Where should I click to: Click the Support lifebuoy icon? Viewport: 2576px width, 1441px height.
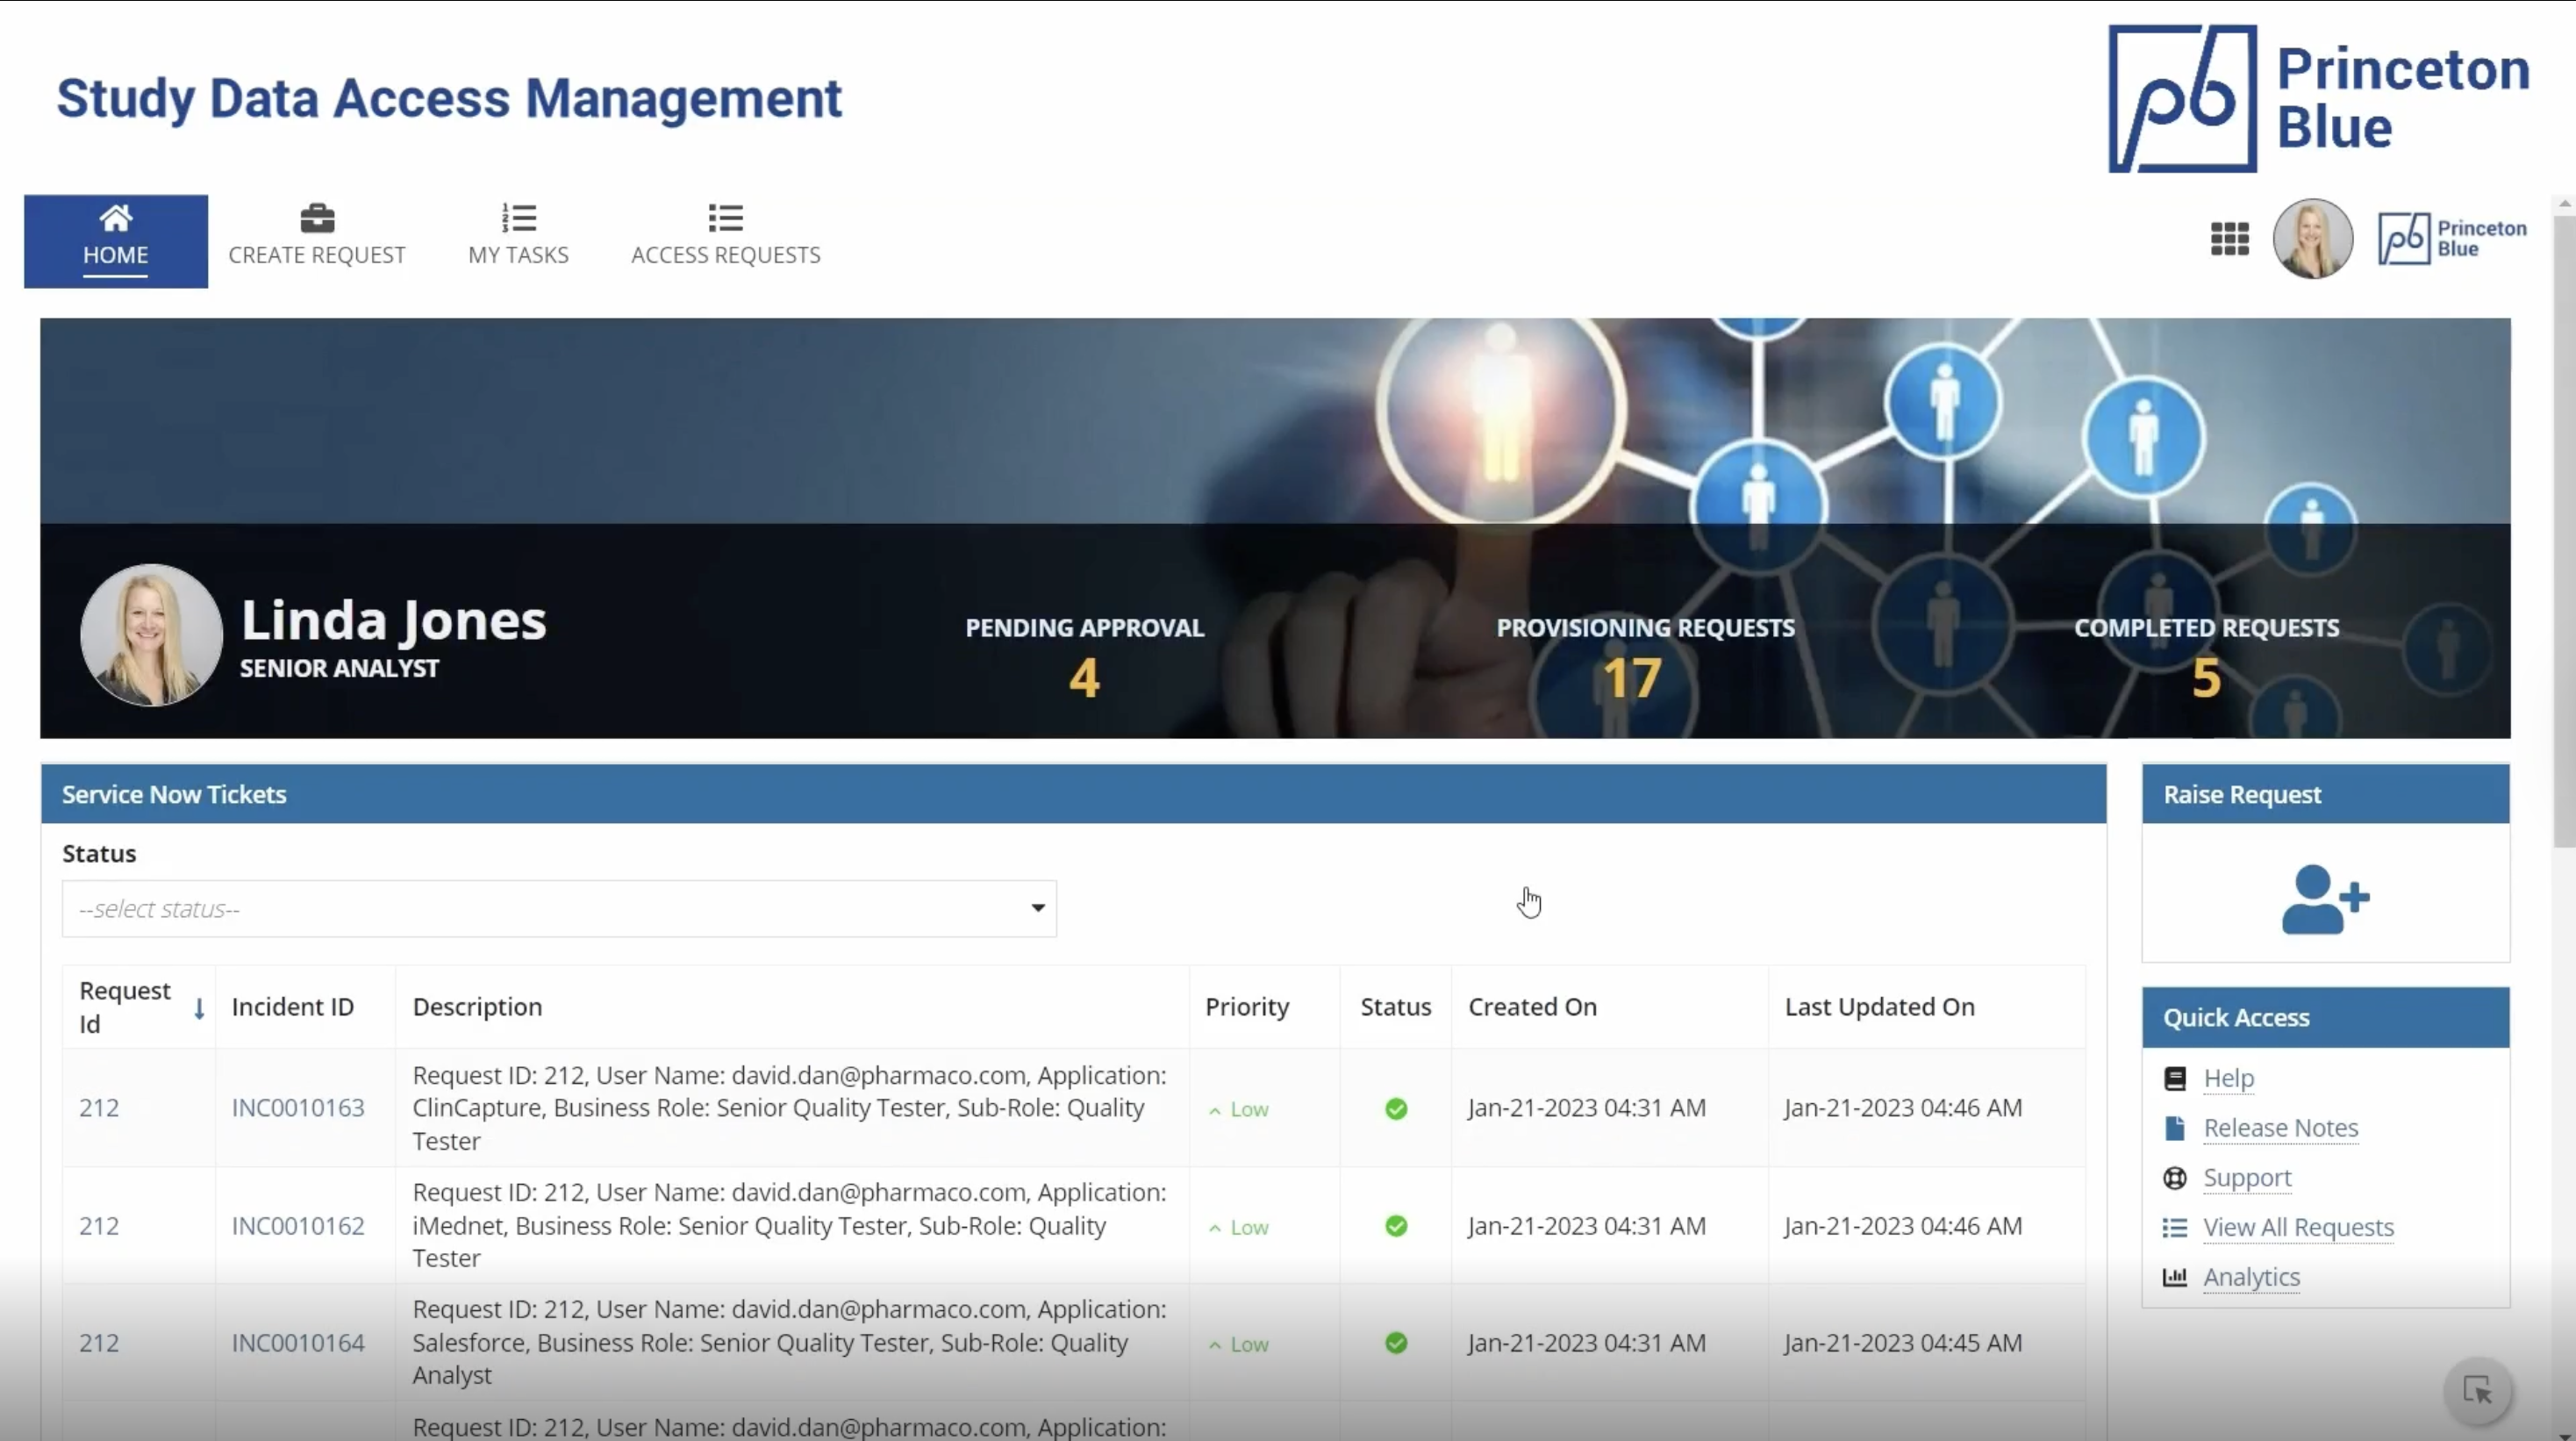pyautogui.click(x=2174, y=1178)
